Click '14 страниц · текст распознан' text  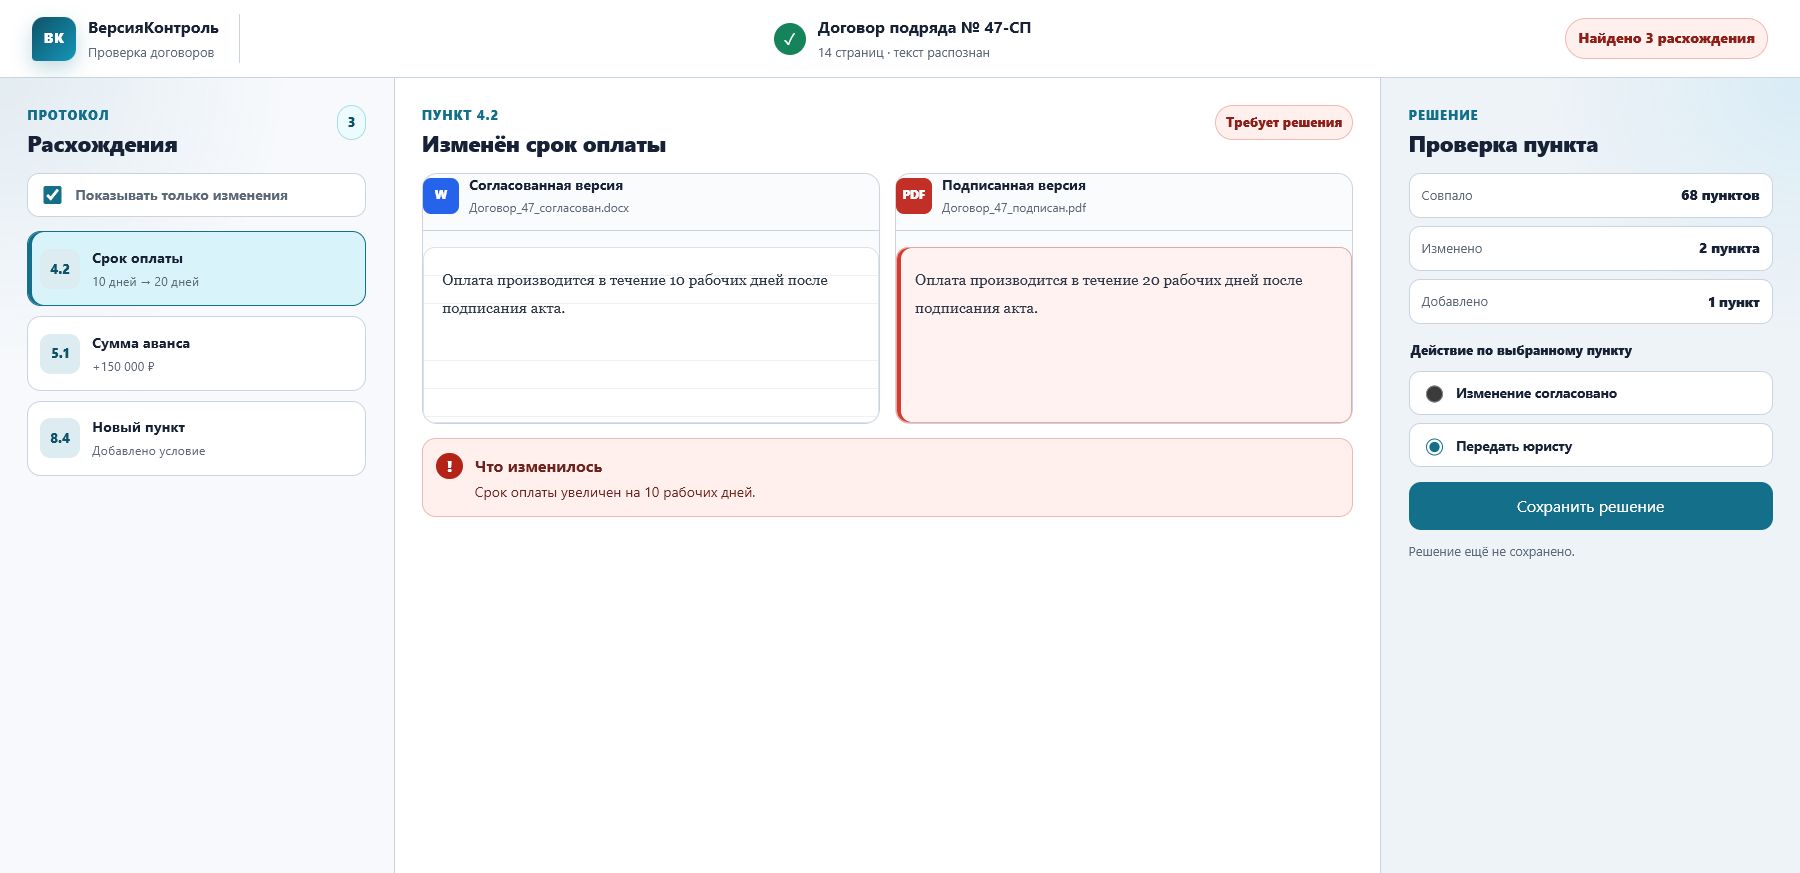pos(904,53)
